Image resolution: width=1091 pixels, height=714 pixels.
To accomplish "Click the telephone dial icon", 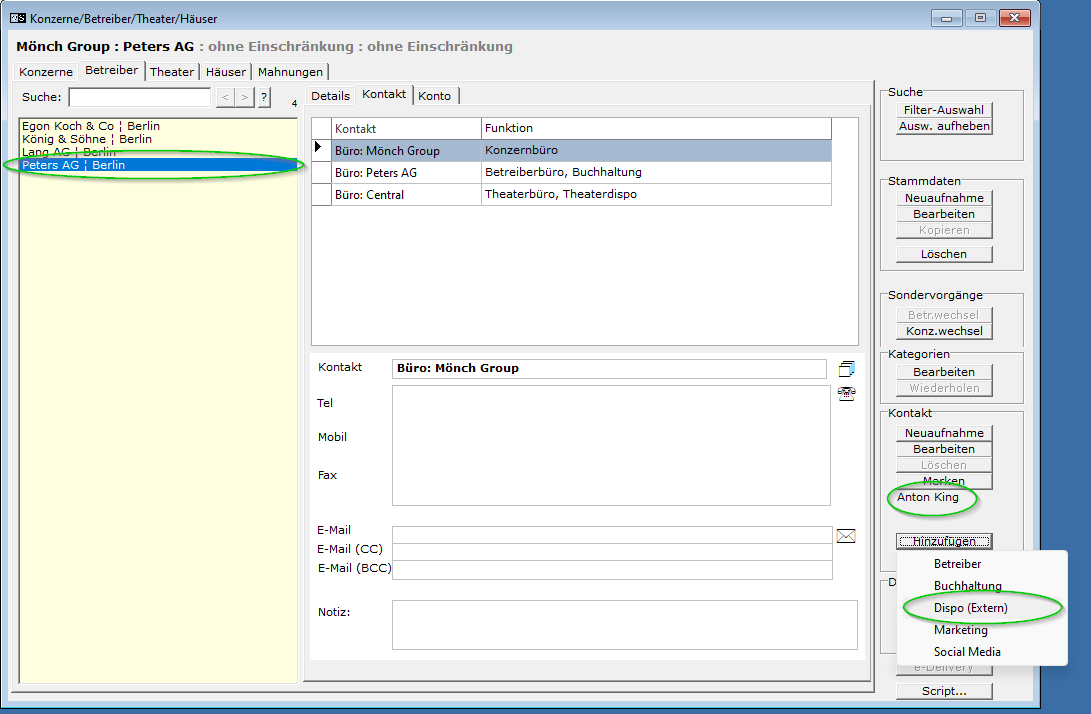I will coord(846,394).
